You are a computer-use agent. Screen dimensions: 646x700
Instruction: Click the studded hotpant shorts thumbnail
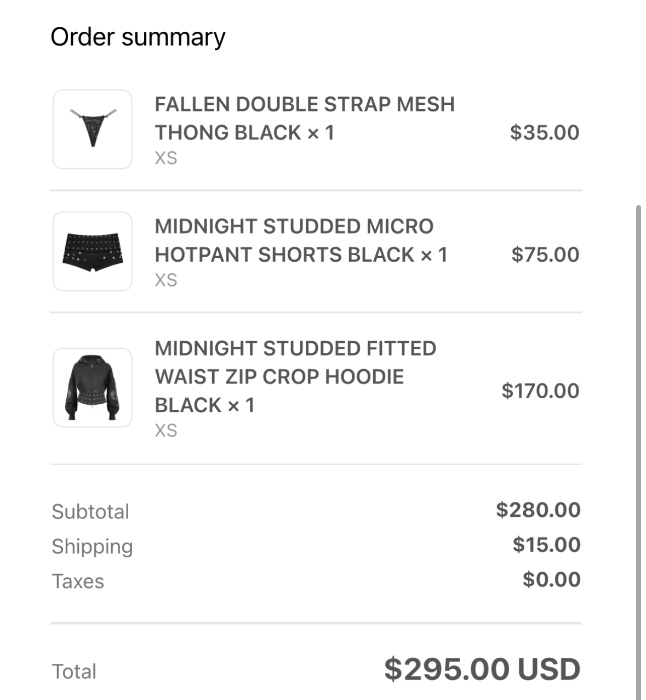click(x=92, y=251)
